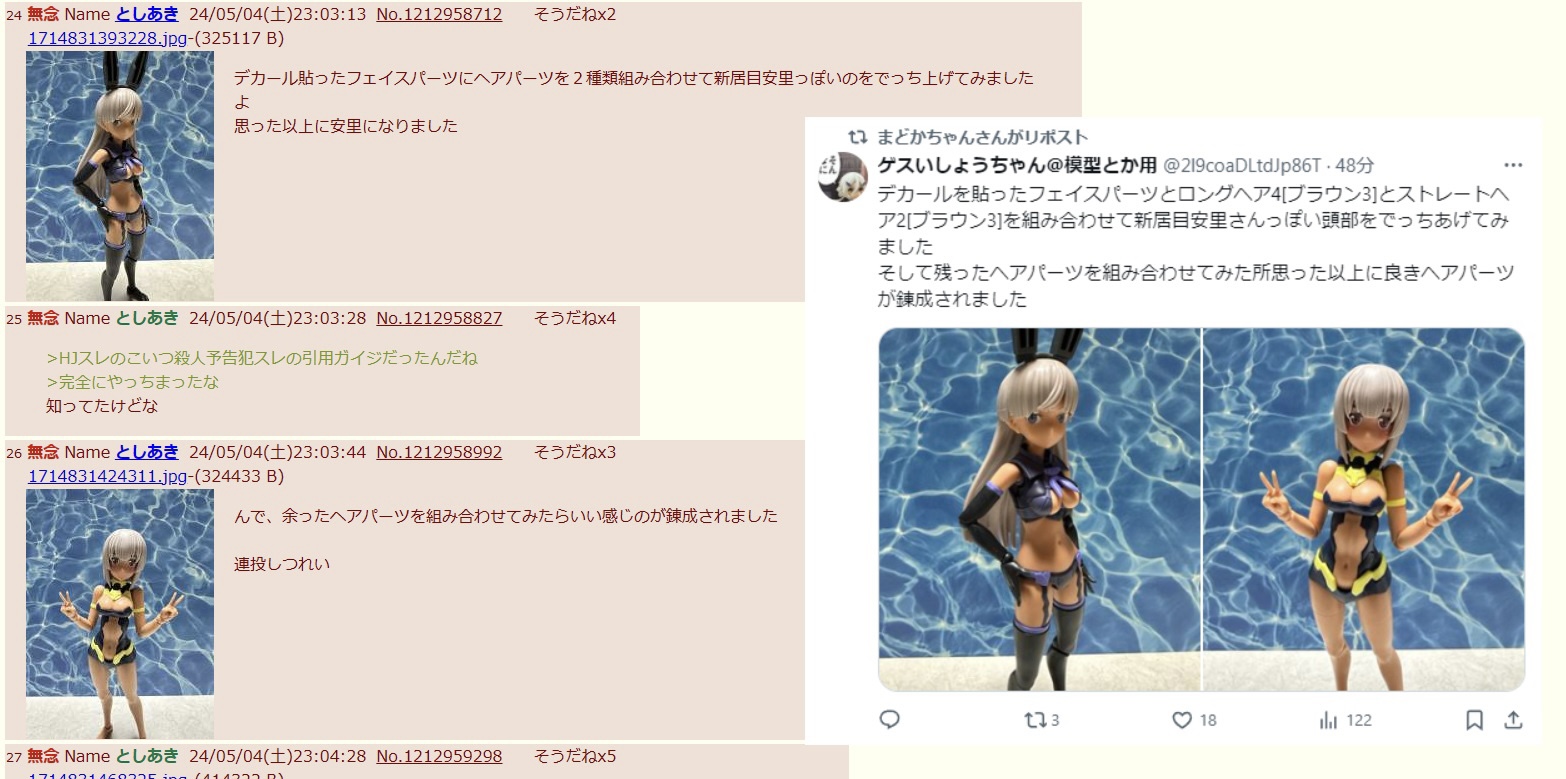Open file link 1714831393228.jpg
1566x779 pixels.
[107, 39]
